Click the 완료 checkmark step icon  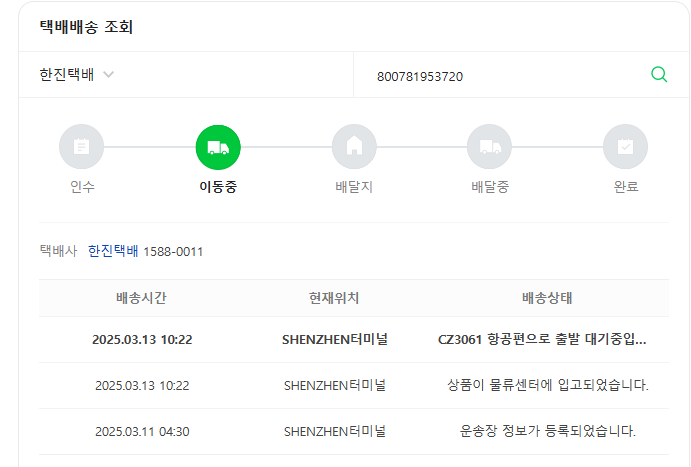(625, 147)
